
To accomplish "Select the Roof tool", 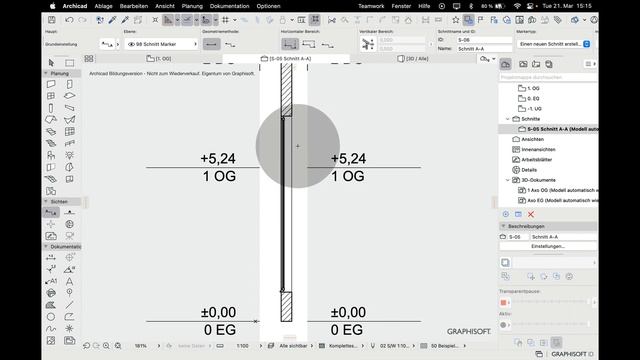I will coord(51,120).
